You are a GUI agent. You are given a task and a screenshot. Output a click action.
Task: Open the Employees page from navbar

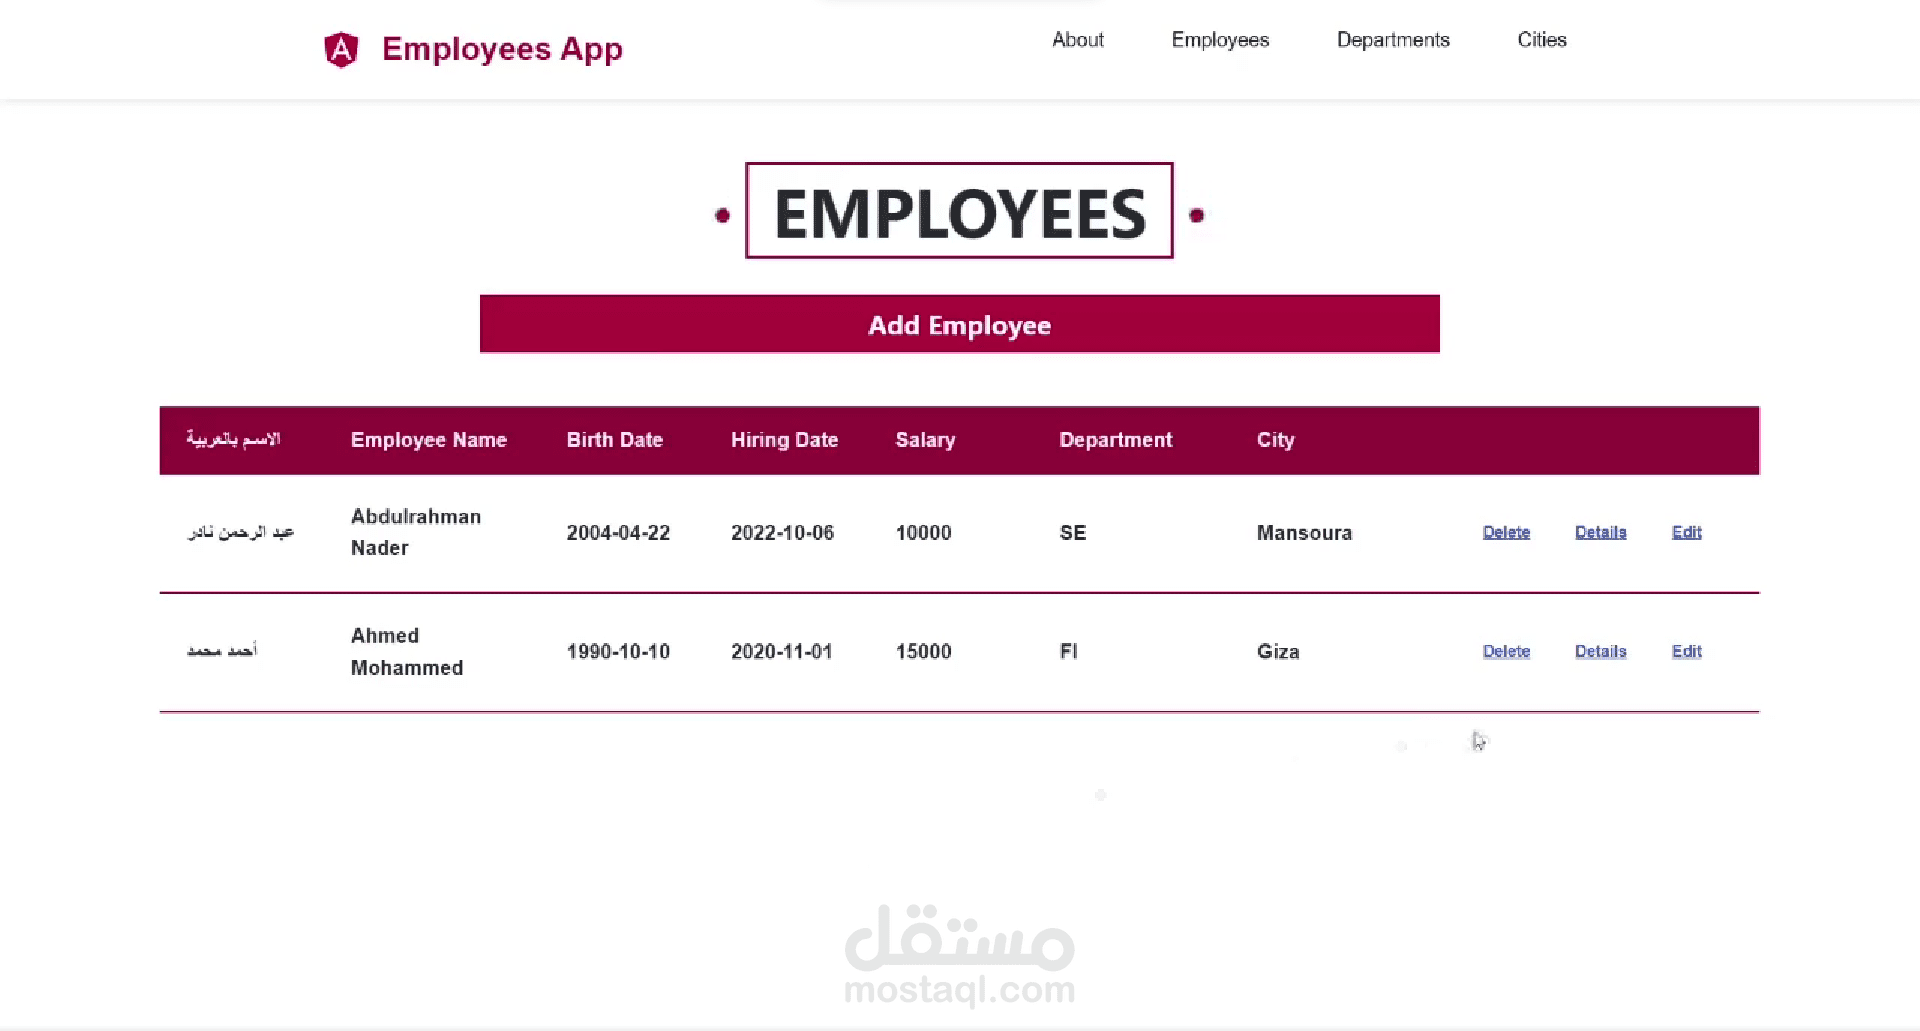click(1219, 40)
